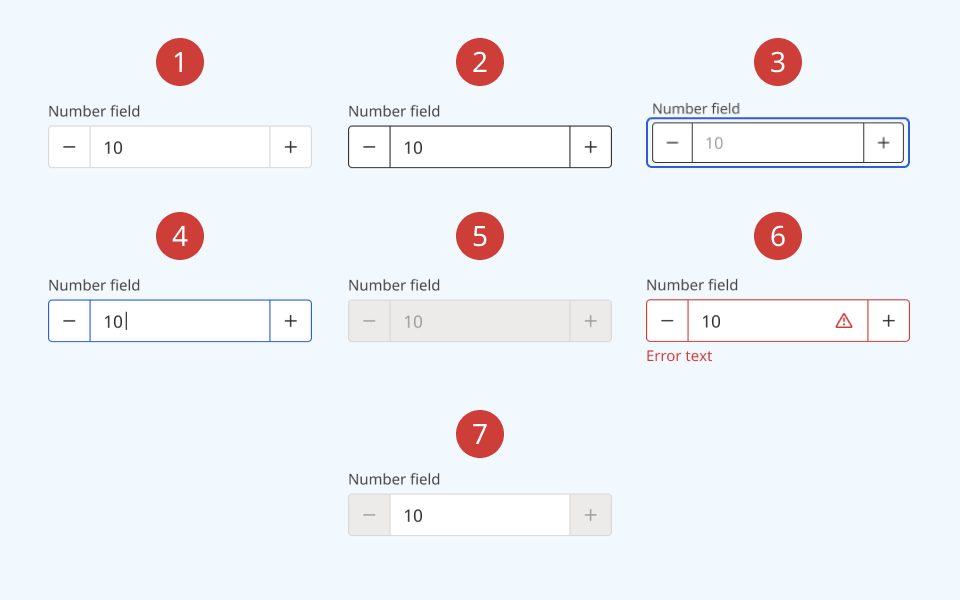The width and height of the screenshot is (960, 600).
Task: Increase the value in example 2's field
Action: [x=591, y=147]
